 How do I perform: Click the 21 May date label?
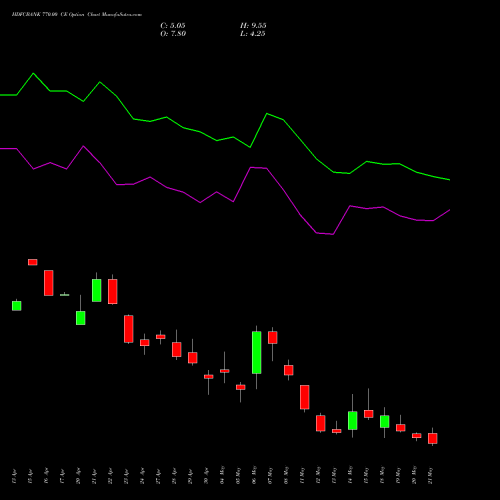point(430,475)
